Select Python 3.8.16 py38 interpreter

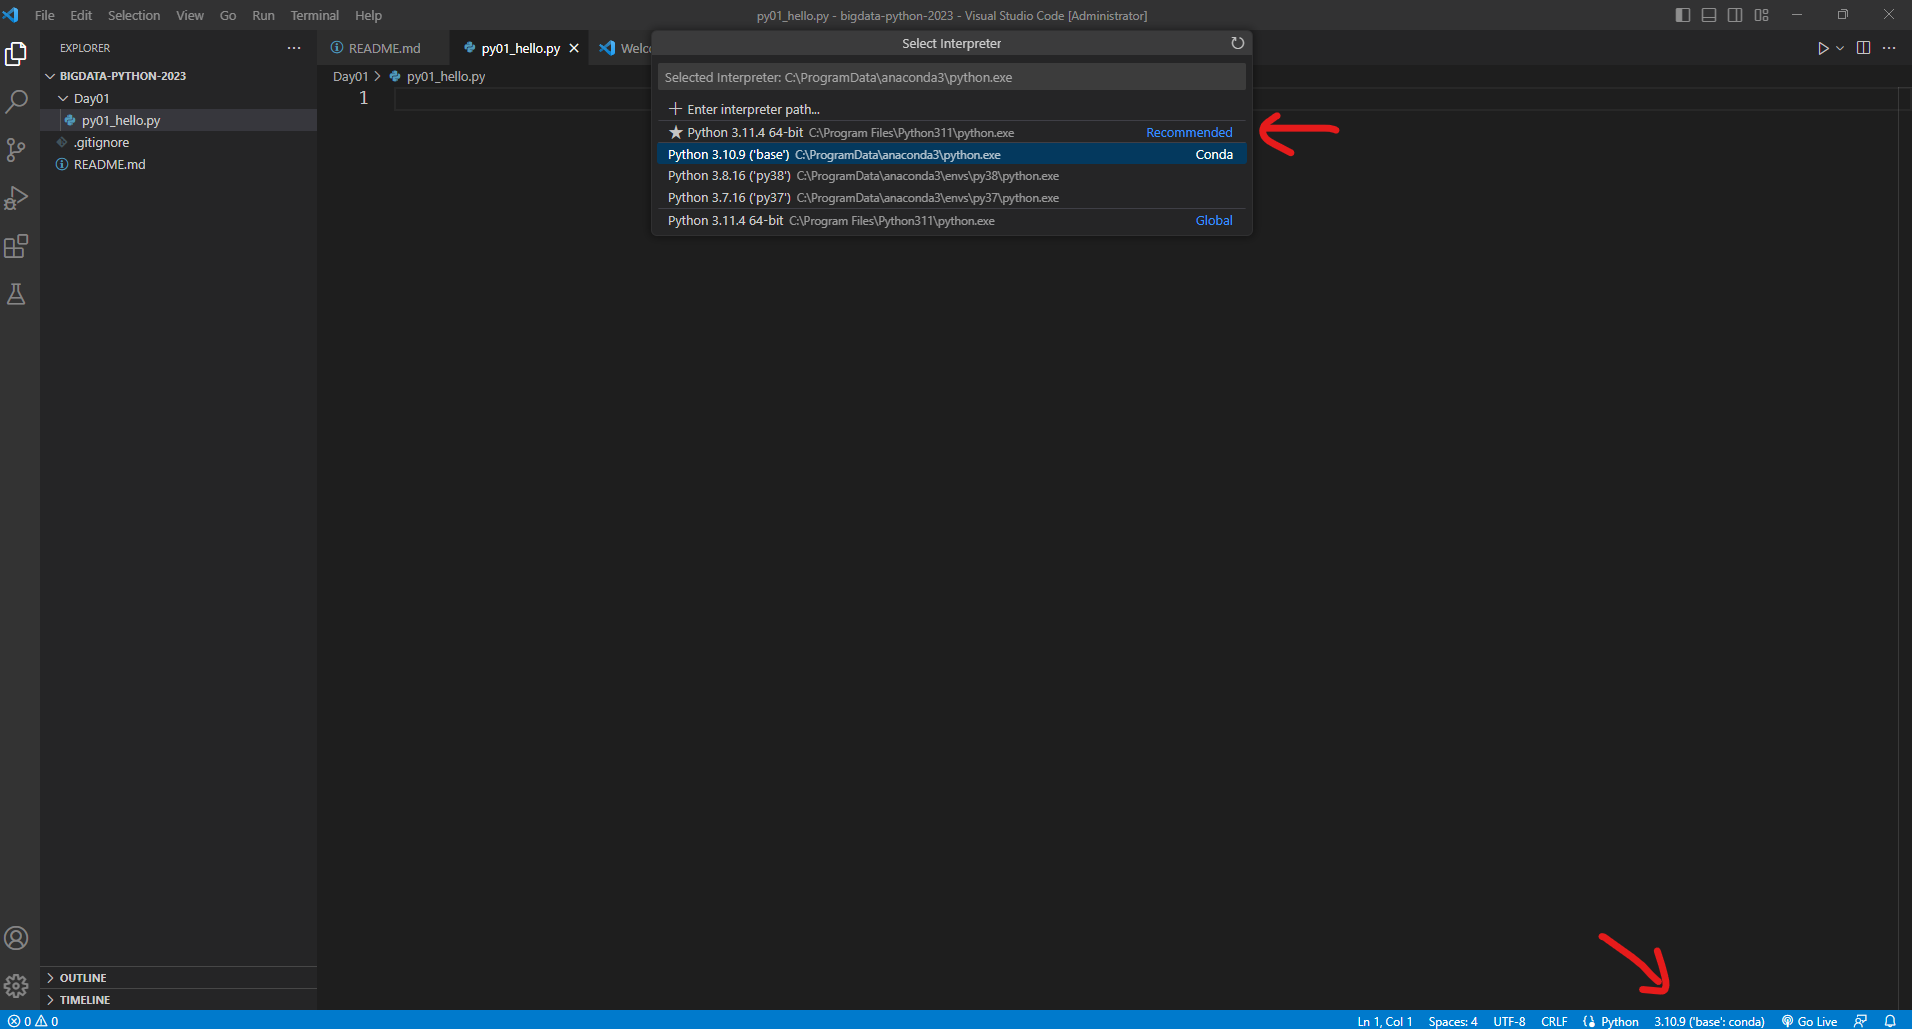[x=952, y=176]
